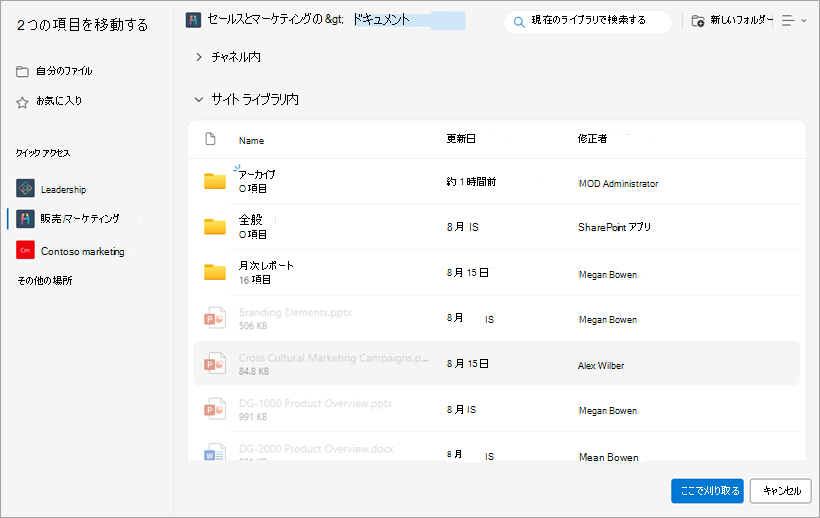Open the 全般 folder icon

(x=214, y=226)
